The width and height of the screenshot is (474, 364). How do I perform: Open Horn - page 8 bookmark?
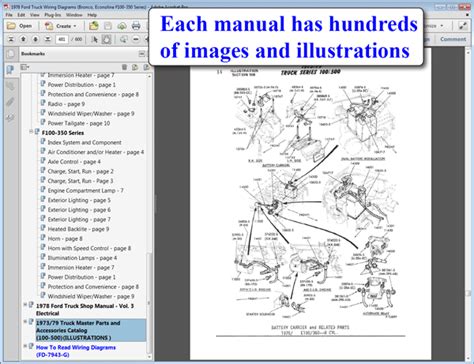pyautogui.click(x=65, y=239)
